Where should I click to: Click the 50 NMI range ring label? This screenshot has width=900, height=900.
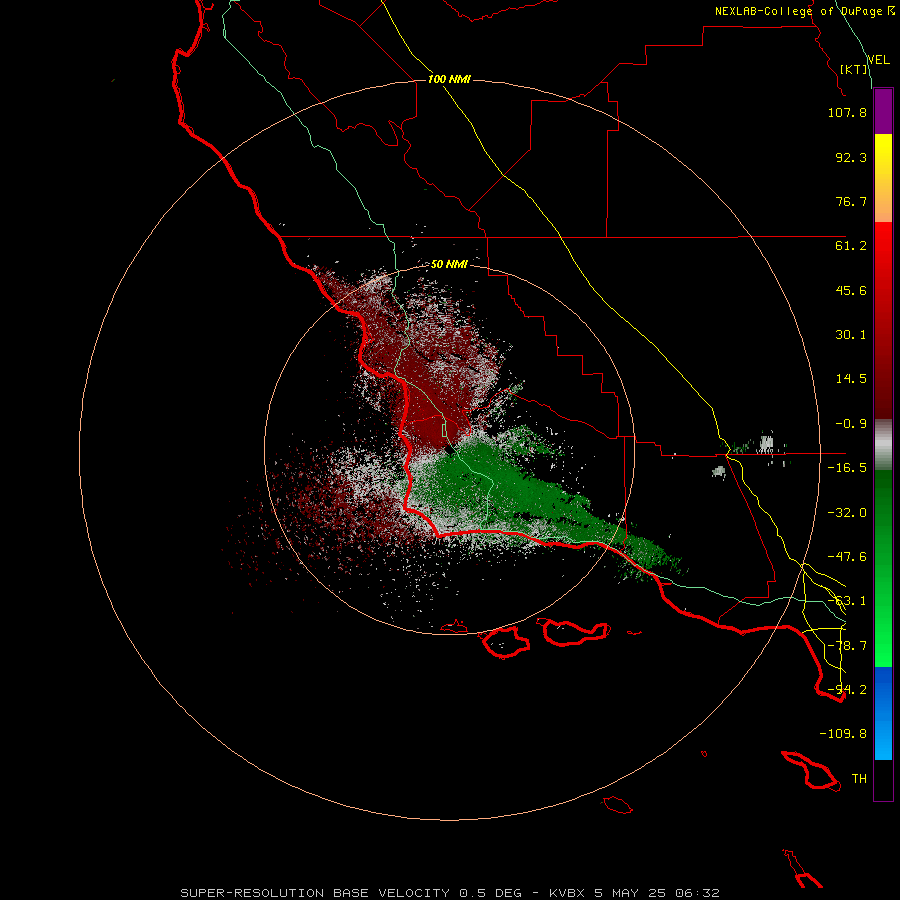(449, 265)
